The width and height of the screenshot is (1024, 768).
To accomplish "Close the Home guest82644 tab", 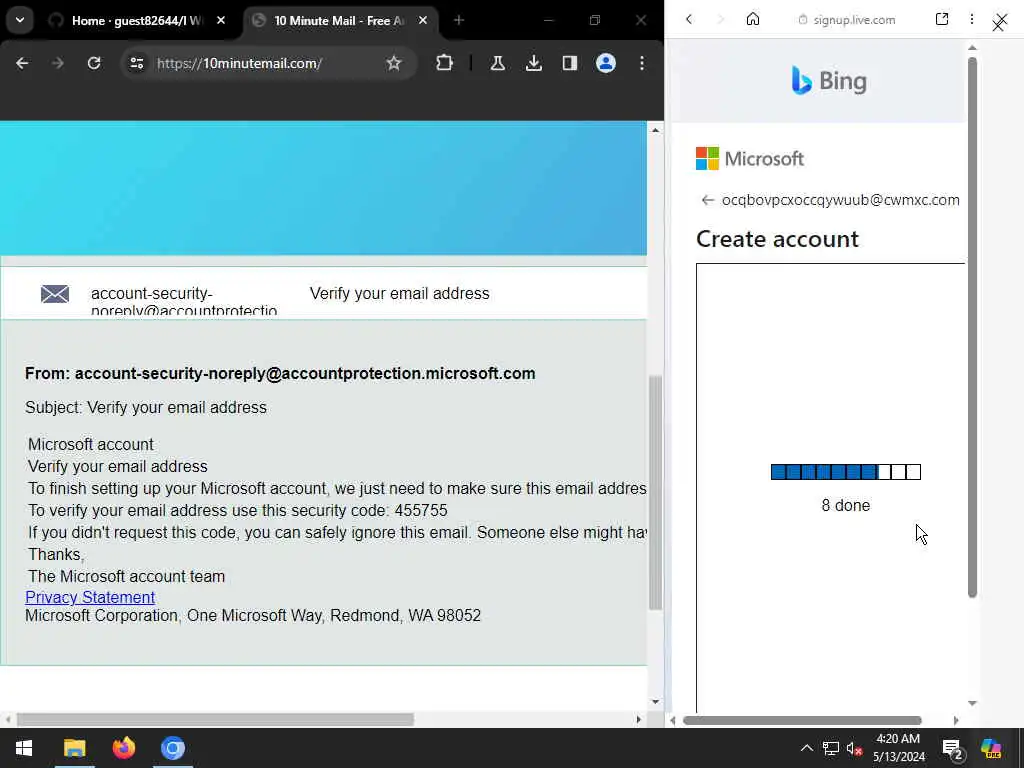I will click(x=221, y=21).
